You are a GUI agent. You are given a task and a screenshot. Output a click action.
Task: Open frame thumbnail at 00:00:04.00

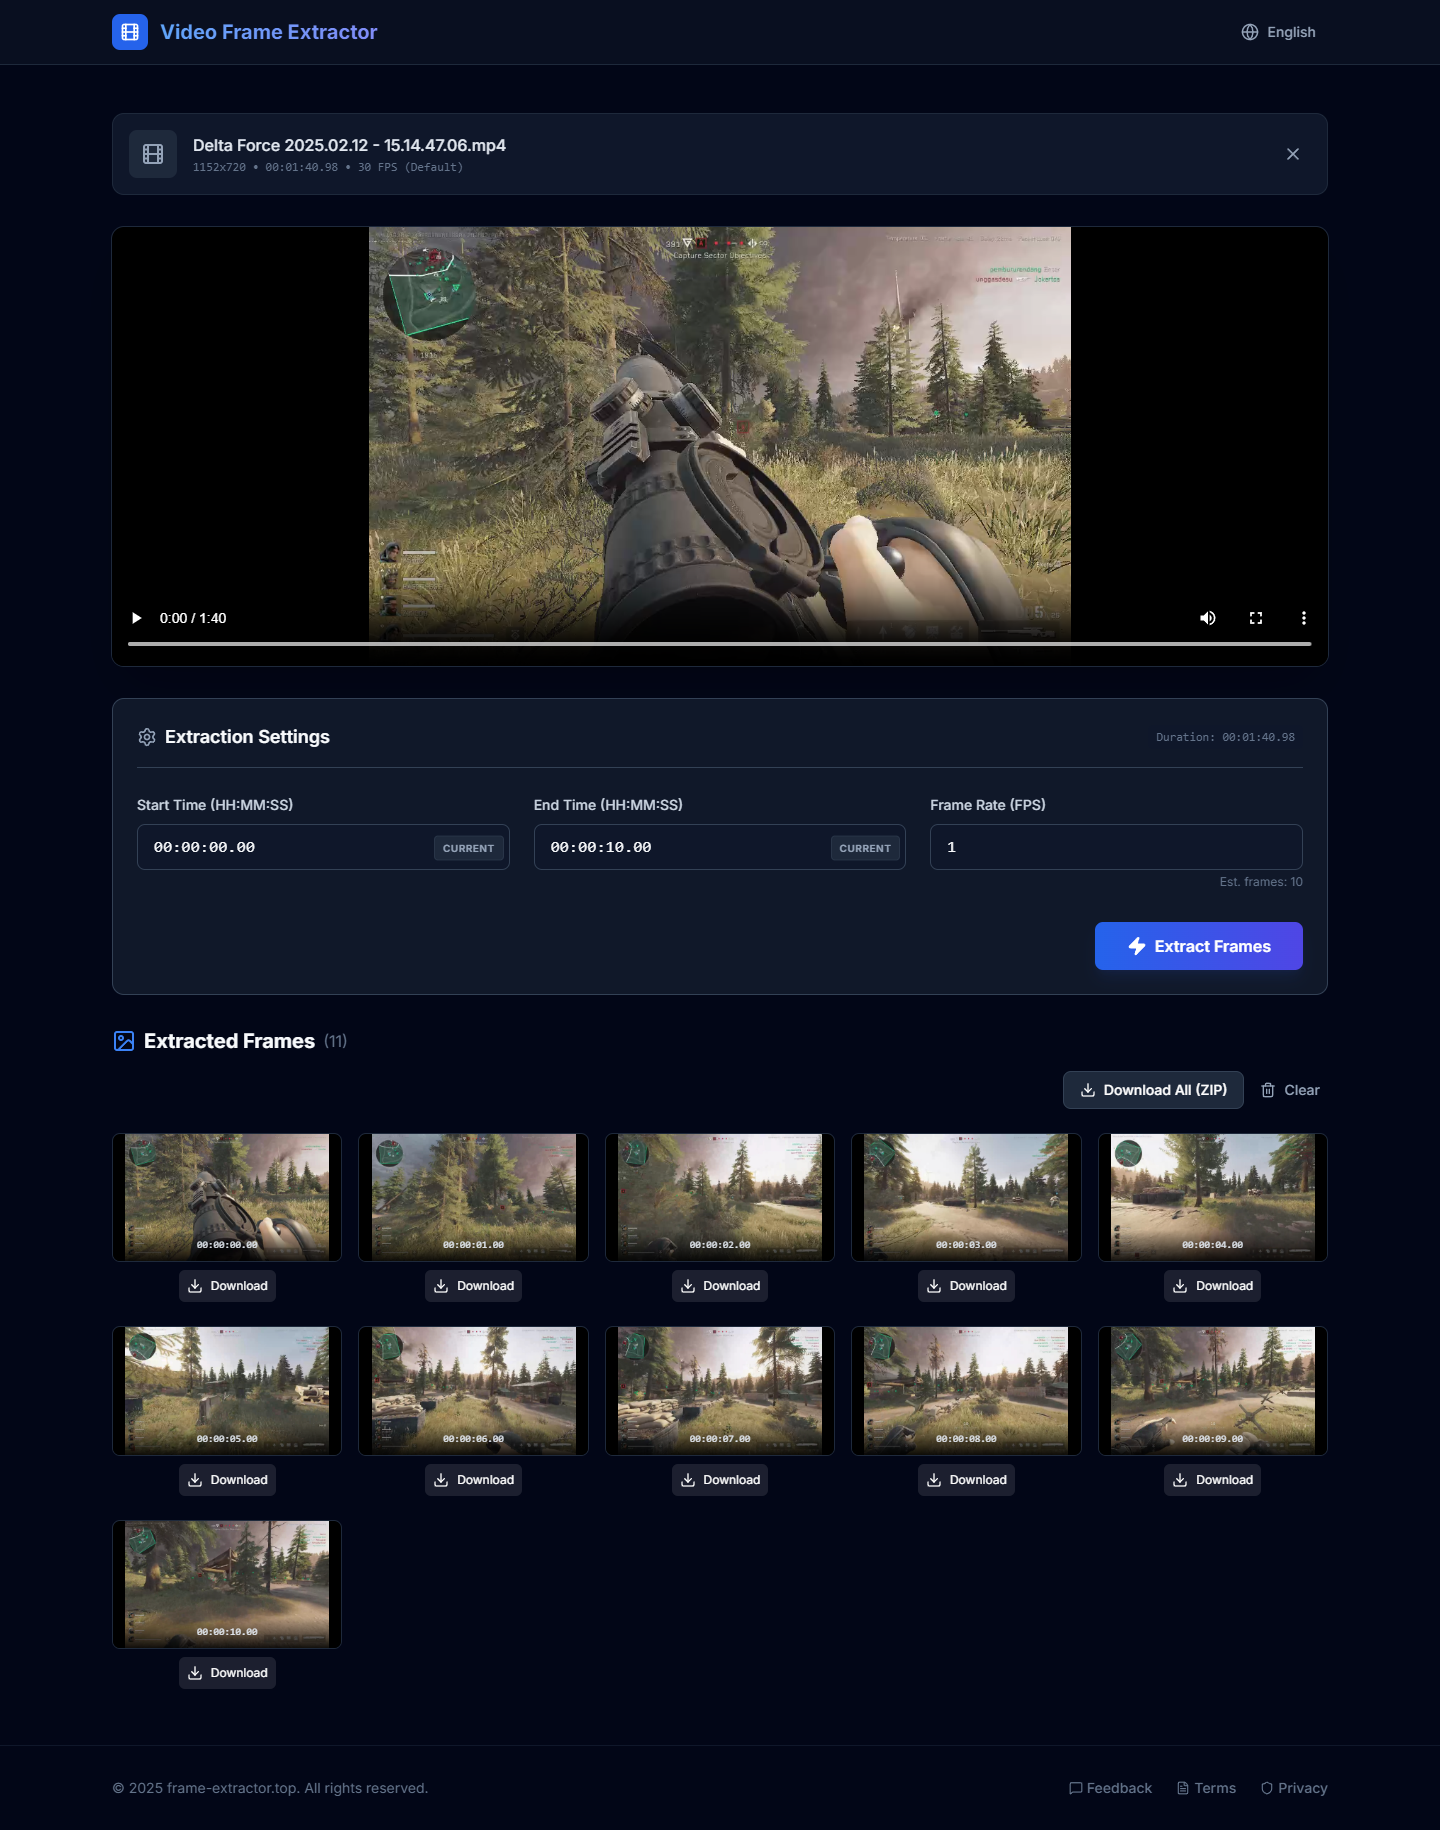tap(1213, 1197)
